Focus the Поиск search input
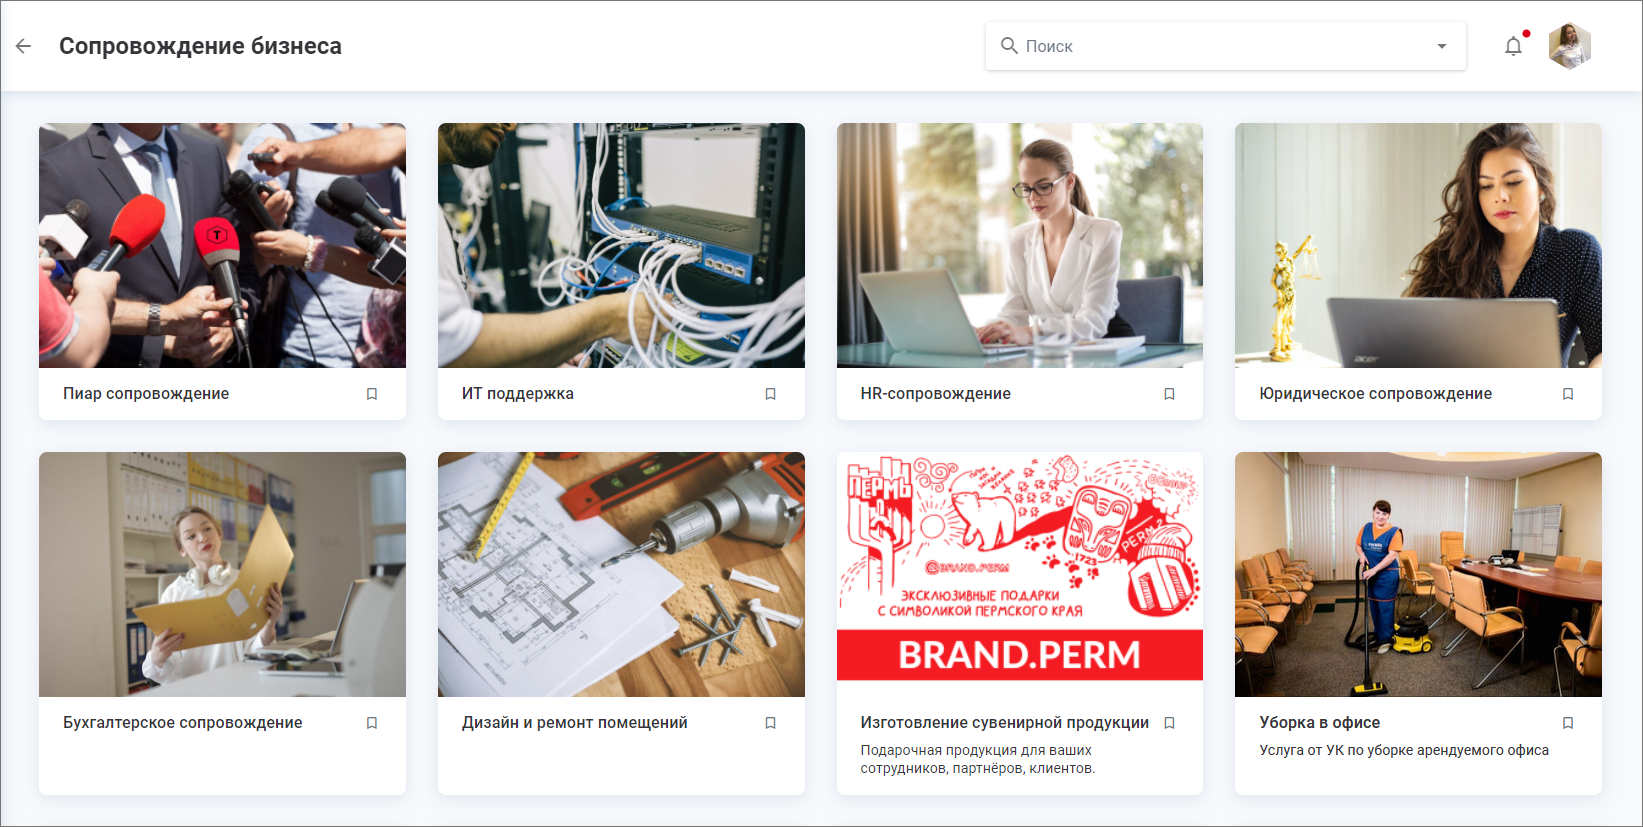 point(1225,46)
